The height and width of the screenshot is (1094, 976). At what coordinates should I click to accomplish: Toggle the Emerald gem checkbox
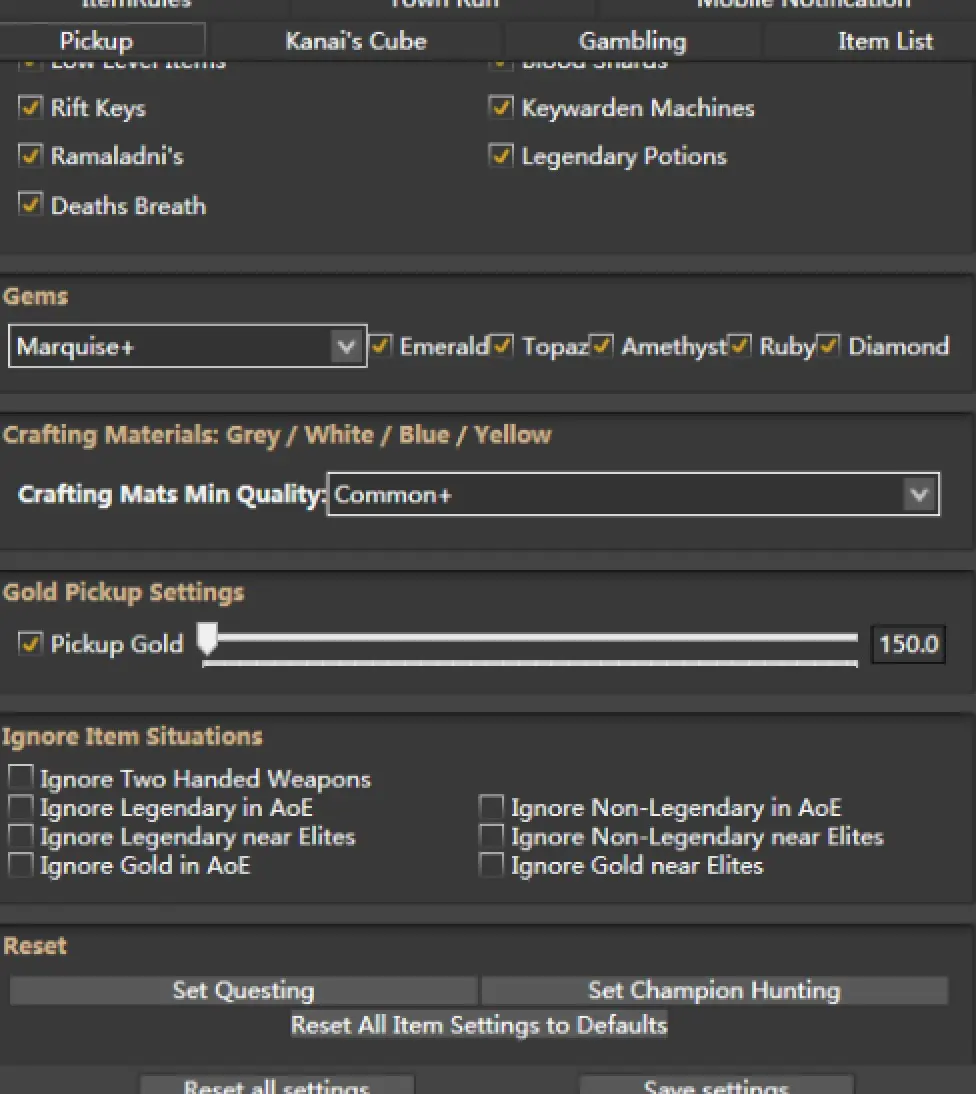[x=381, y=346]
